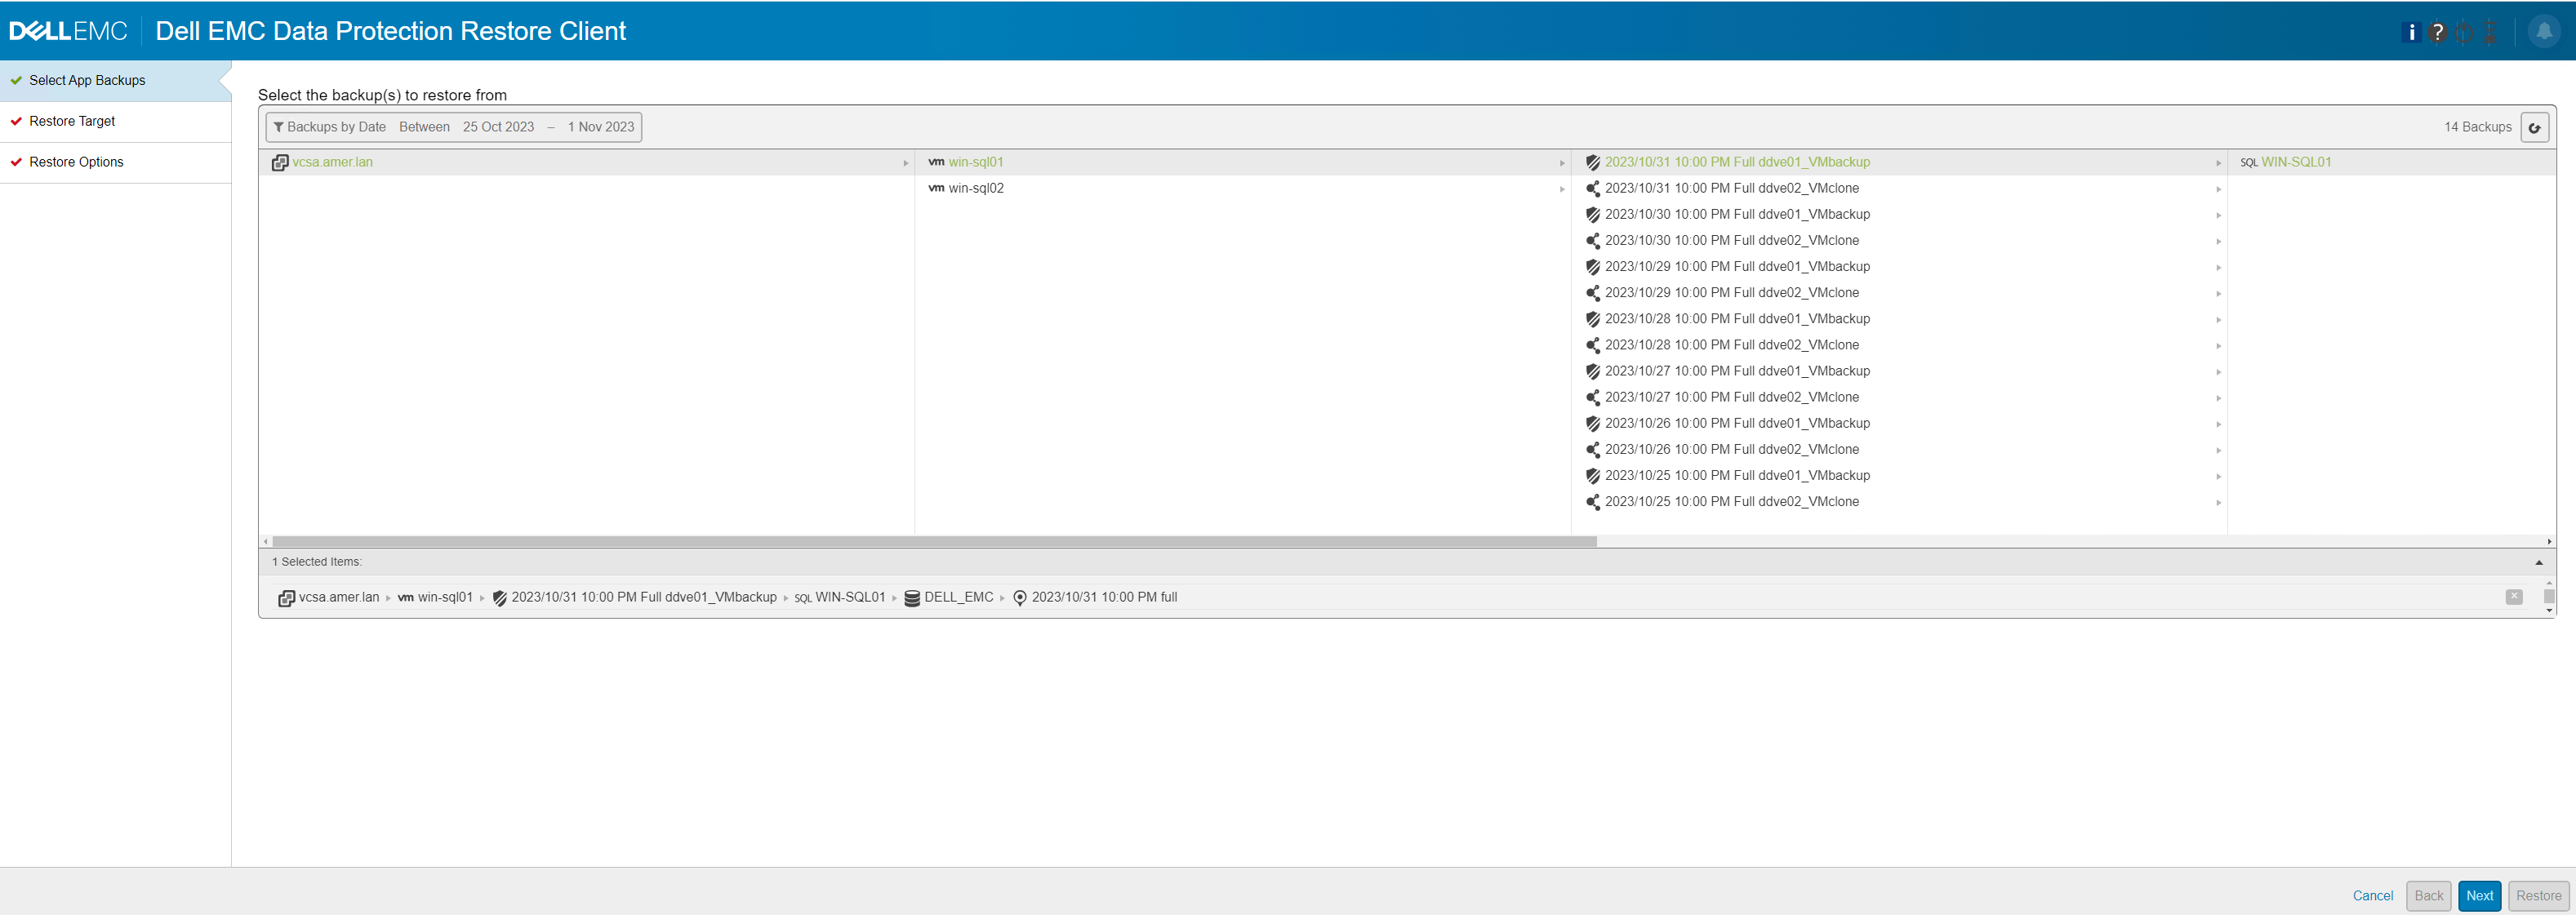Click the Next button

2478,895
